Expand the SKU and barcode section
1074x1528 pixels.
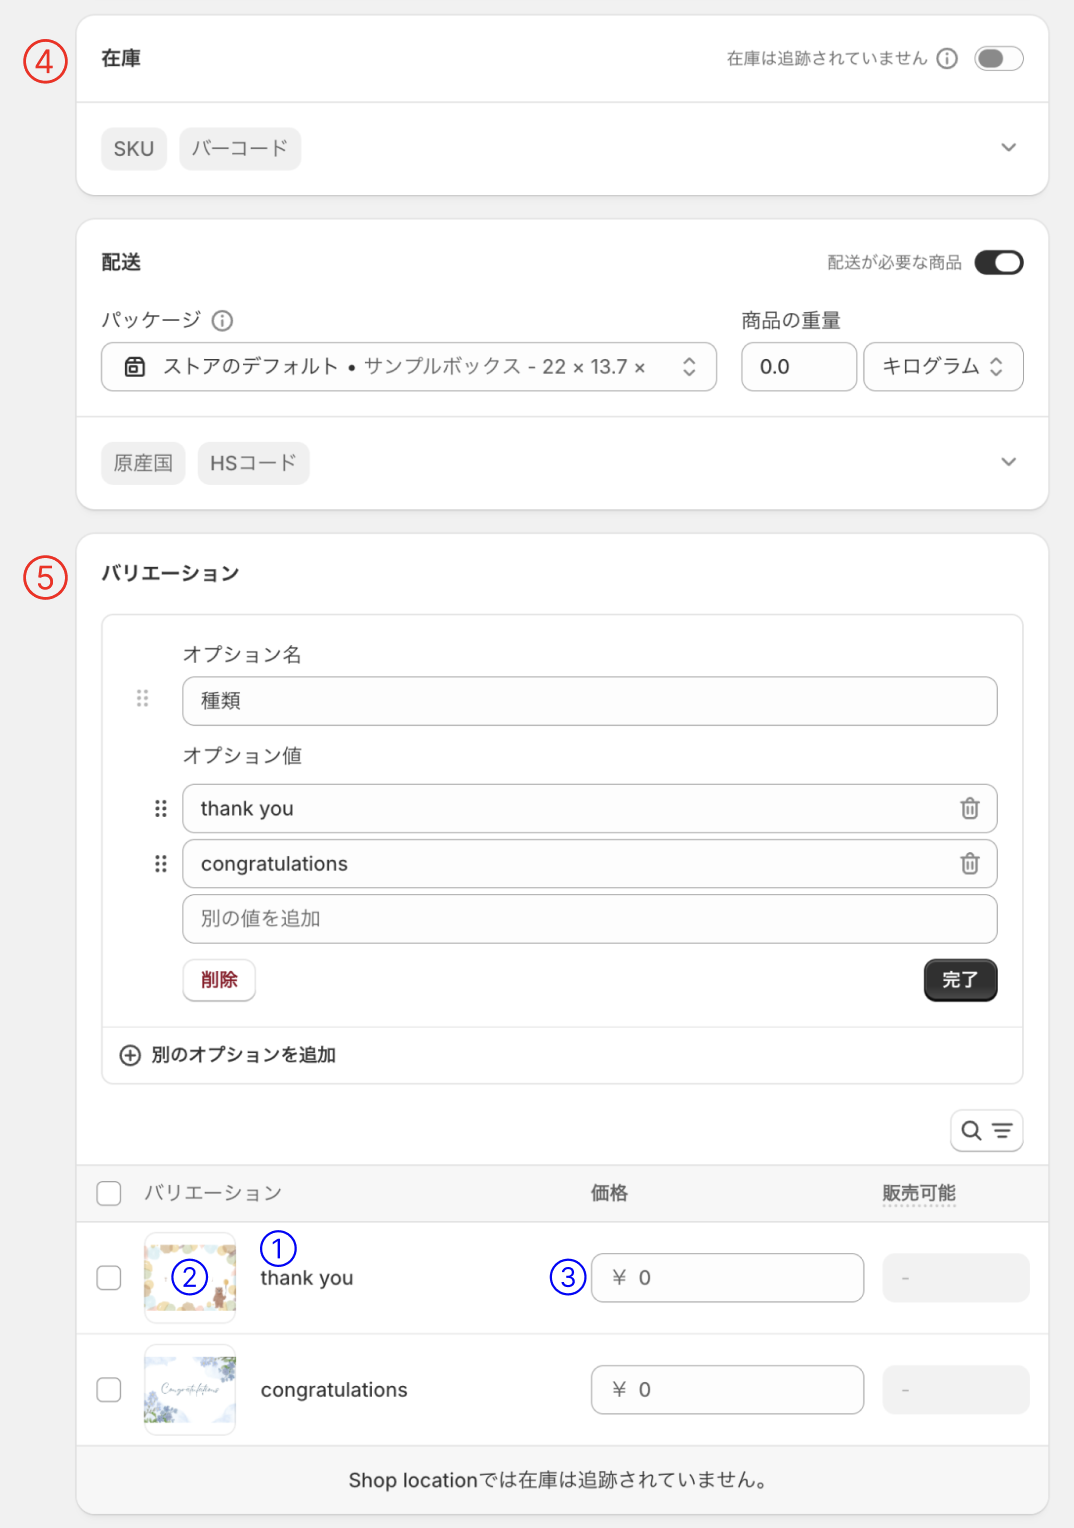pos(1008,148)
